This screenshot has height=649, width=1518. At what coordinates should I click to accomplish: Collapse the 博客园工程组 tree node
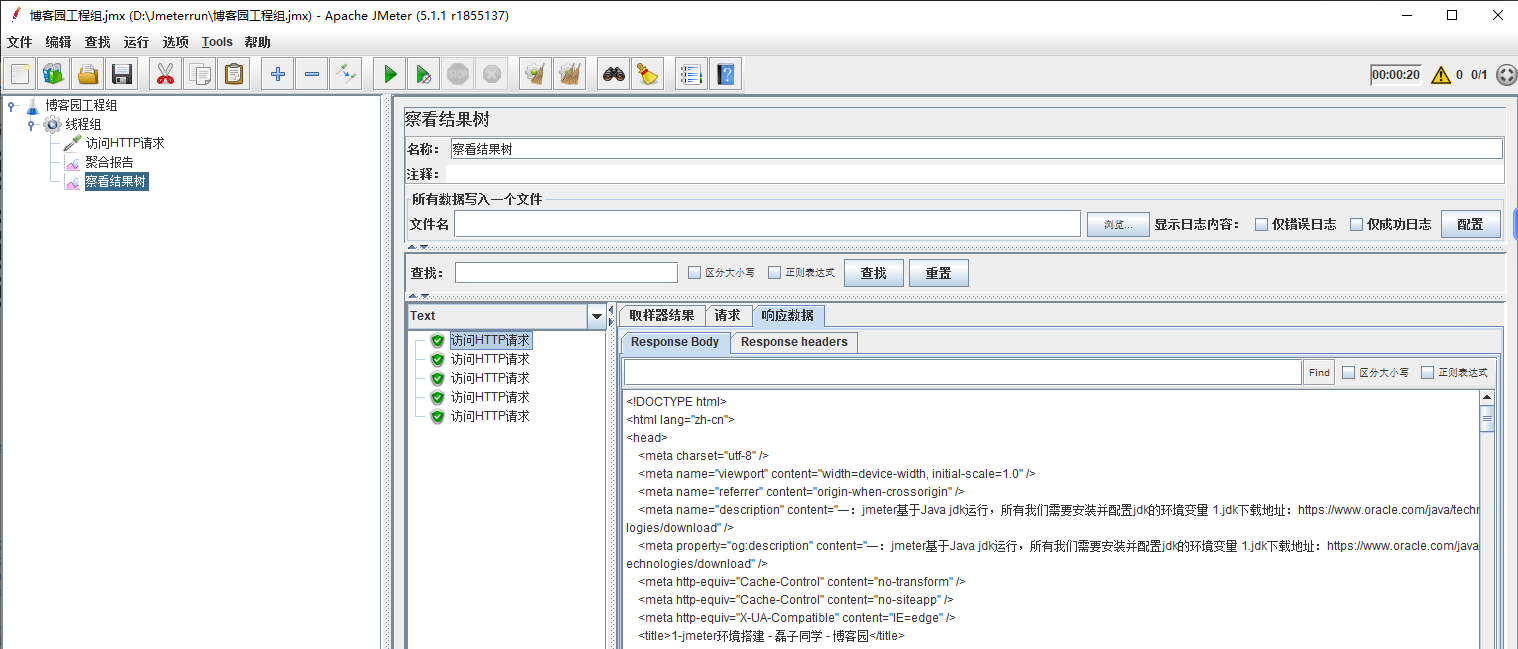11,105
